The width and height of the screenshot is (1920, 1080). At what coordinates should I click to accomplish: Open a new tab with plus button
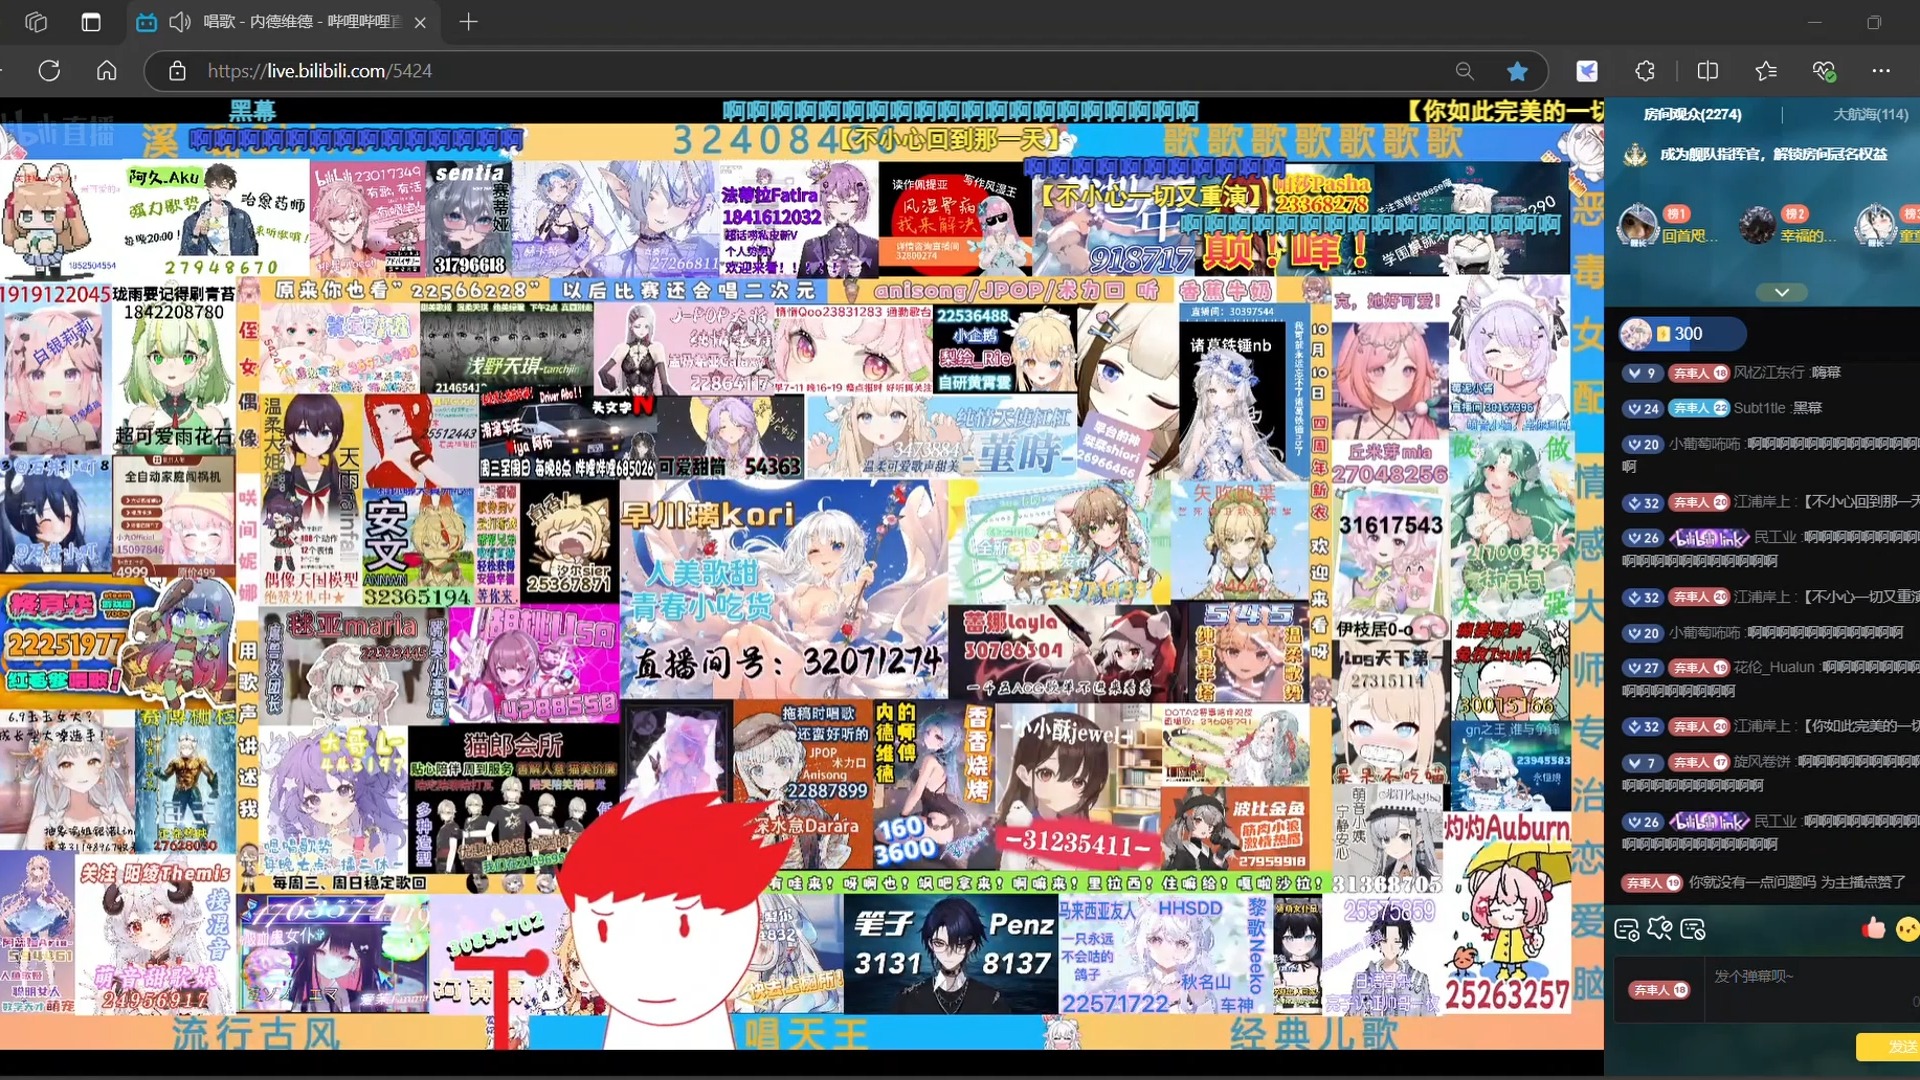click(x=468, y=22)
